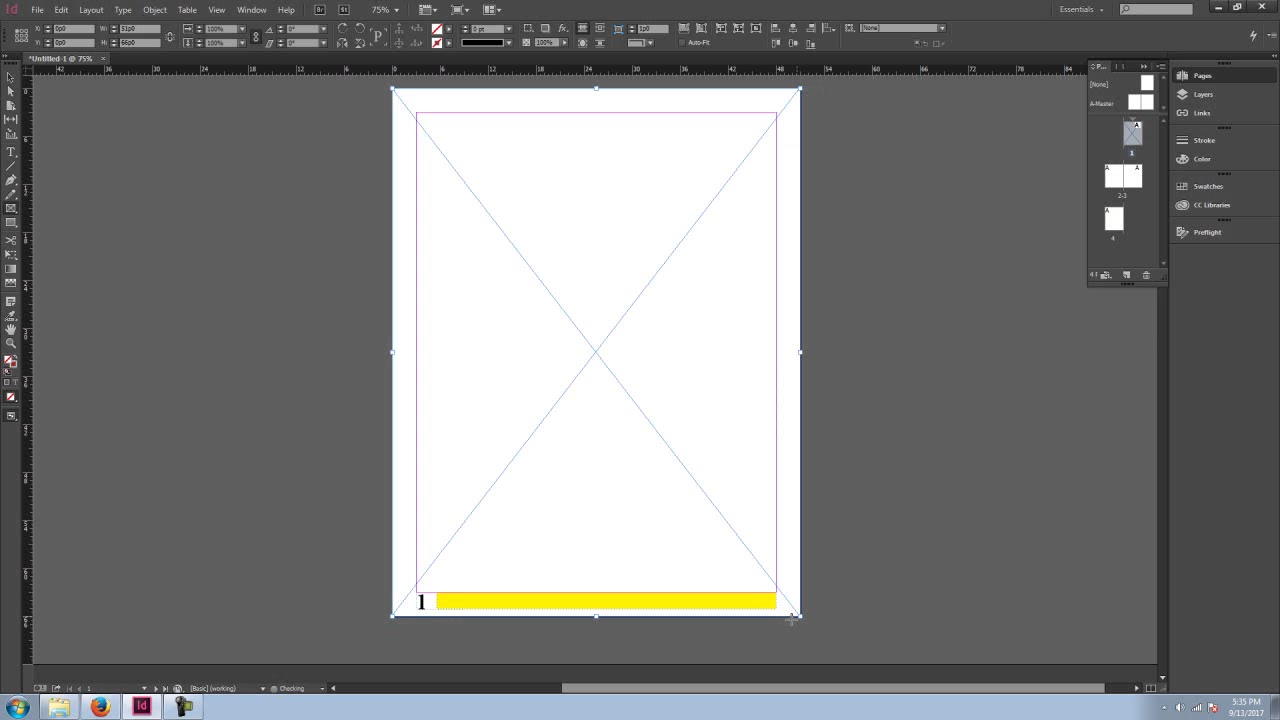Enable the Auto-Fit checkbox
Screen dimensions: 1280x720
(682, 43)
